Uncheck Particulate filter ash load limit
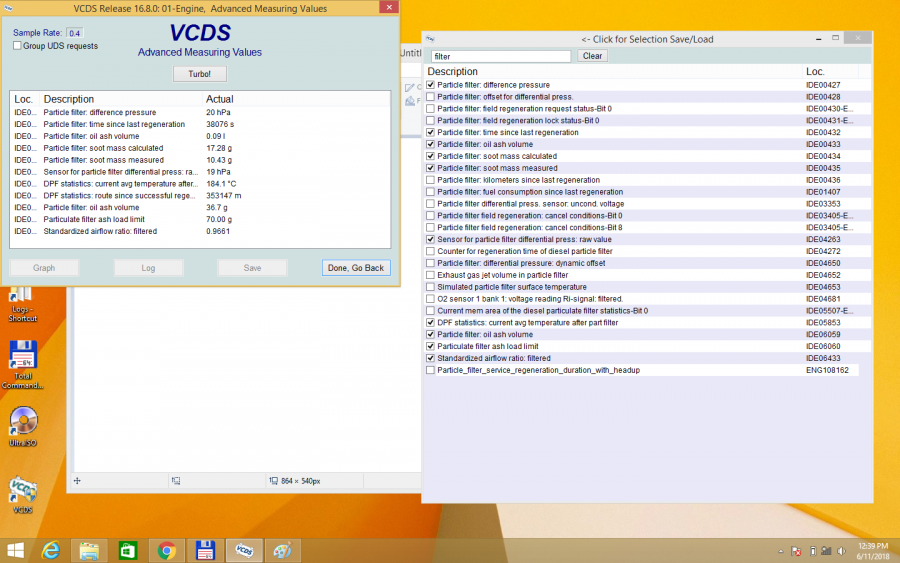The width and height of the screenshot is (900, 563). coord(430,347)
